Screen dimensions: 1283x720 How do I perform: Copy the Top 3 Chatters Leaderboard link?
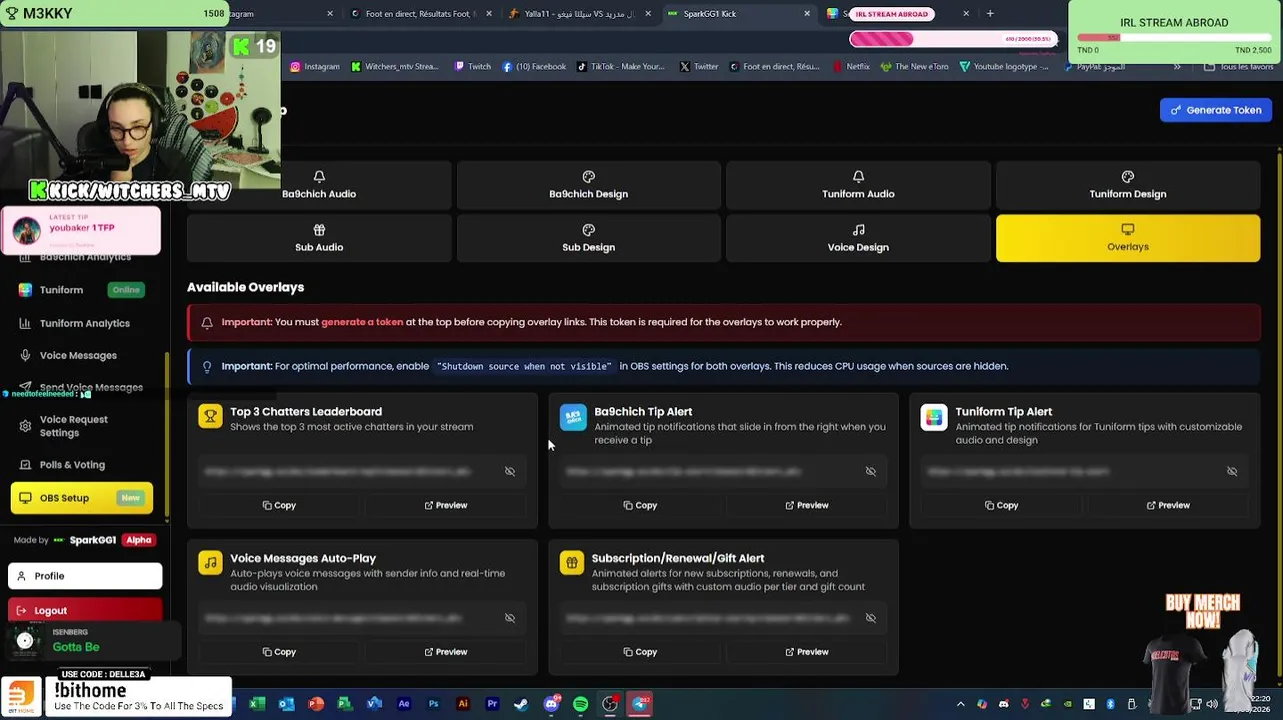[x=279, y=505]
